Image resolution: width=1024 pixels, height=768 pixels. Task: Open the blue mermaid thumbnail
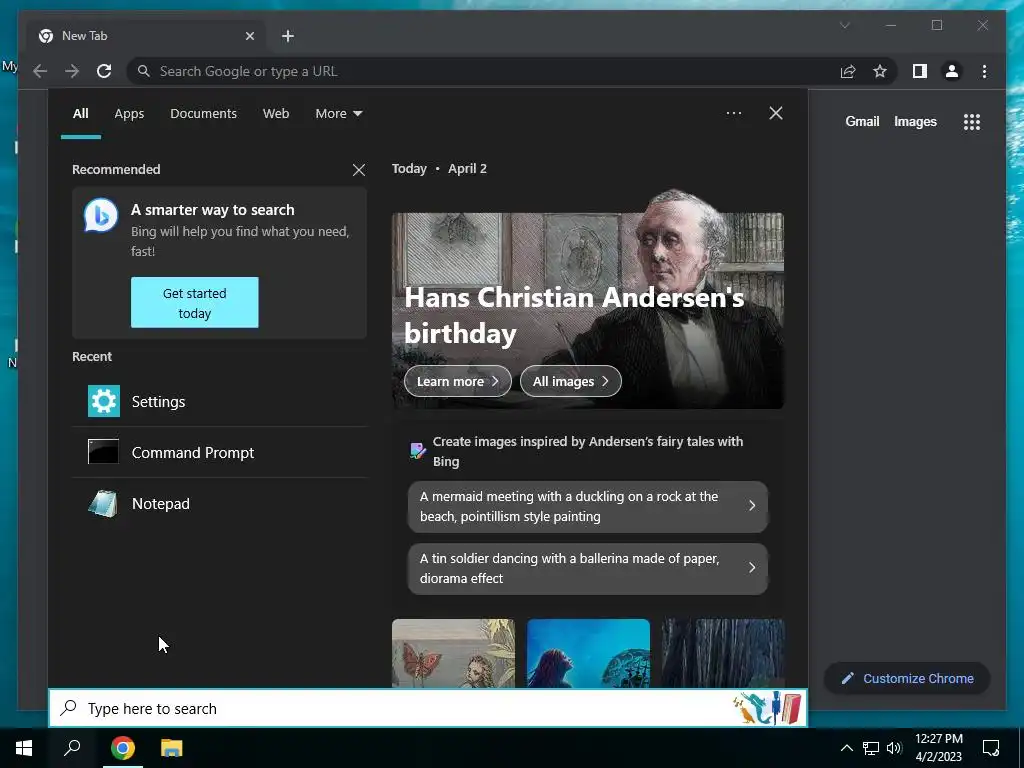coord(588,653)
